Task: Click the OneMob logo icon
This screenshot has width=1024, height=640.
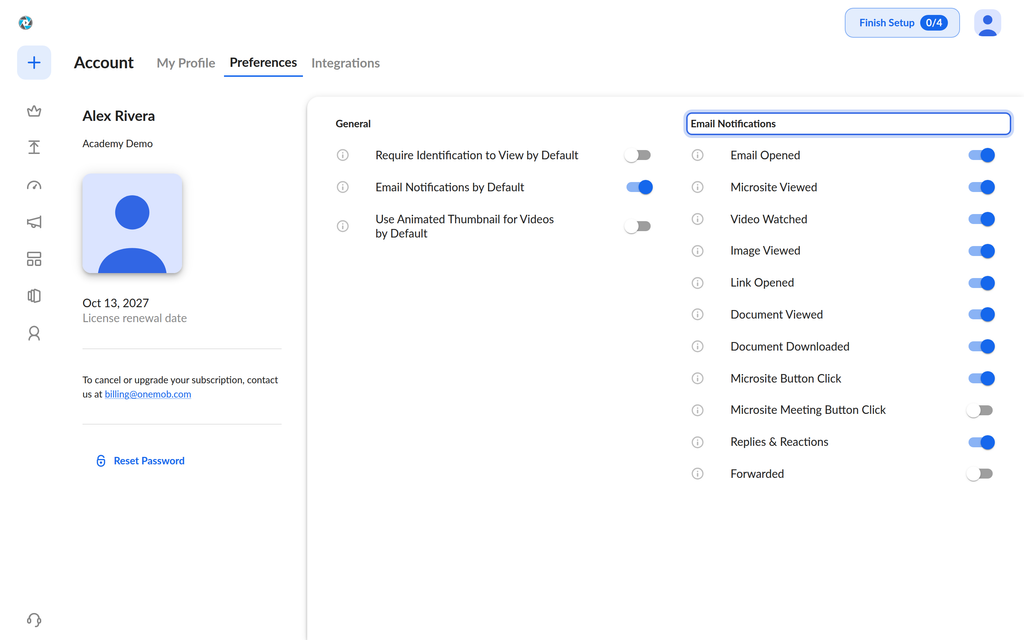Action: pos(25,23)
